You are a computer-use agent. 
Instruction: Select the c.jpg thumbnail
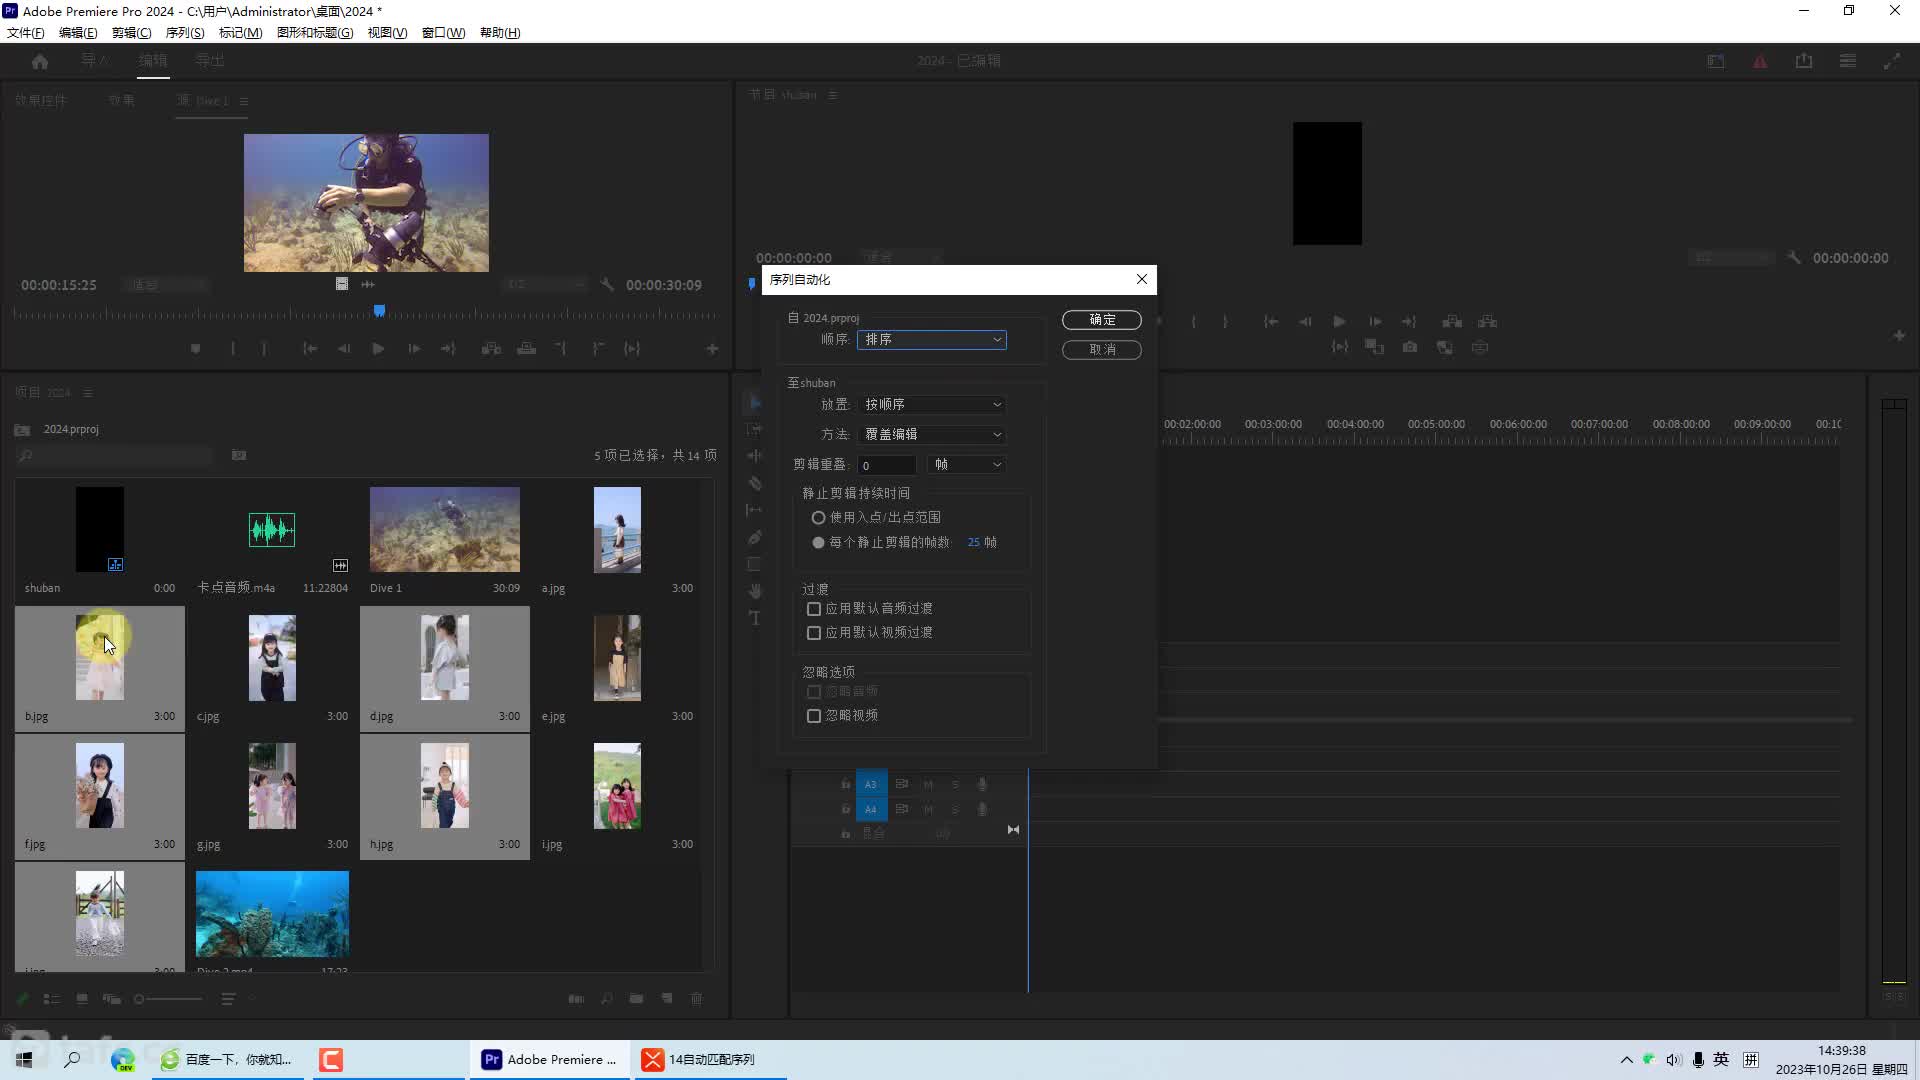click(x=272, y=658)
